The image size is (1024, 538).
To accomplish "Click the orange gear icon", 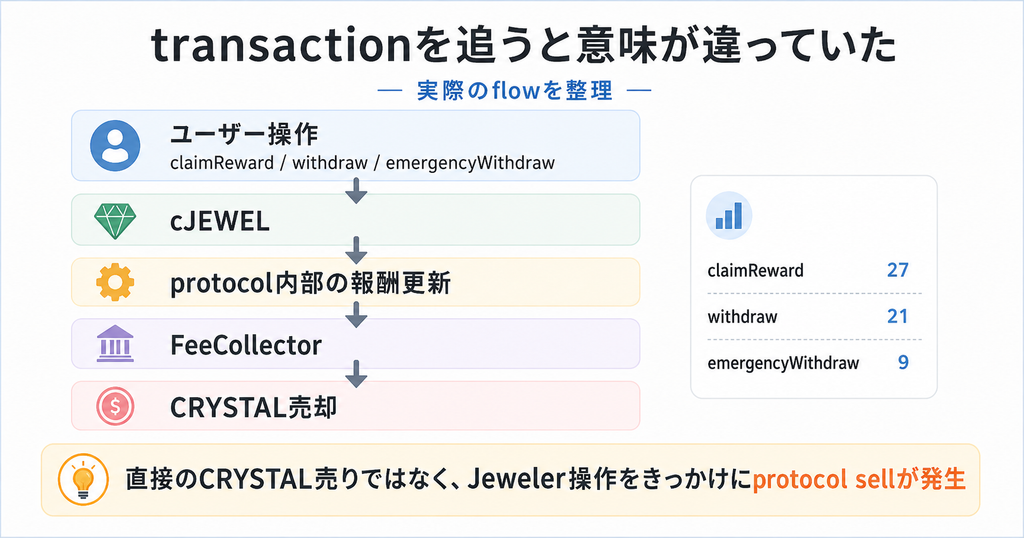I will pos(115,283).
